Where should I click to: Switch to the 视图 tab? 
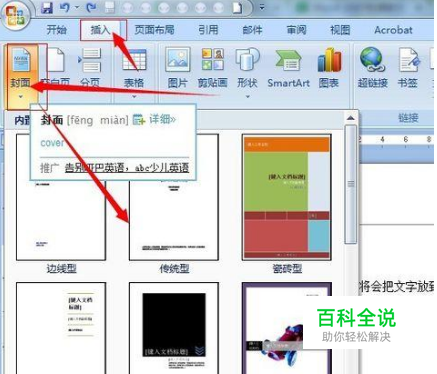click(340, 30)
